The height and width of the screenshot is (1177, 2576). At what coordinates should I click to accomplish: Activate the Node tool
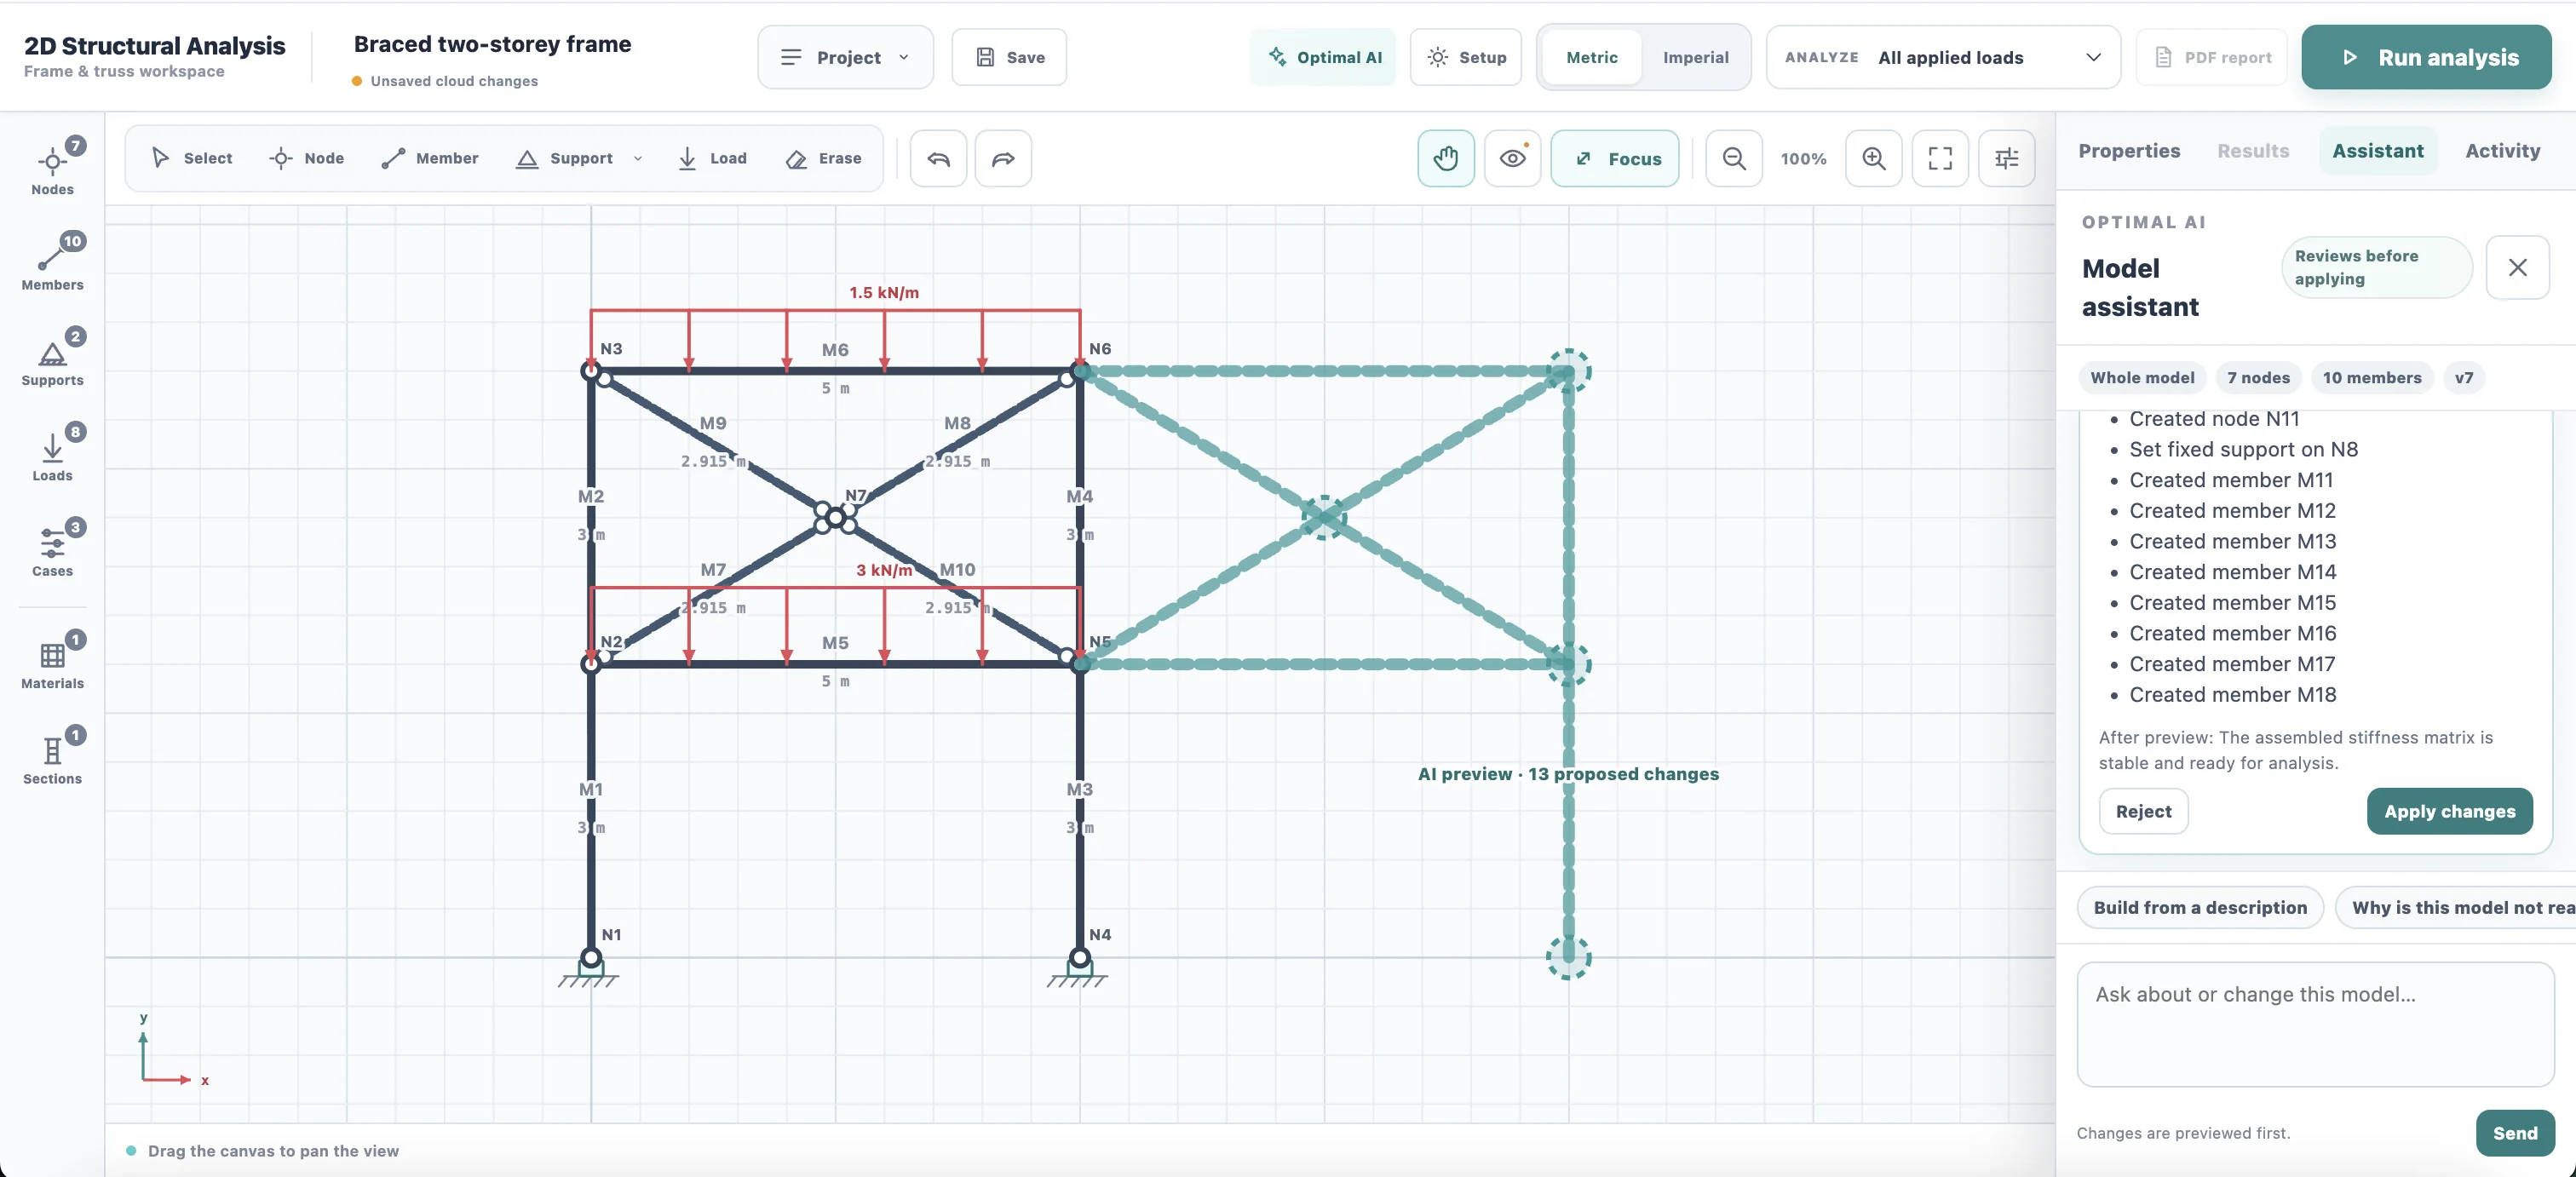pyautogui.click(x=307, y=158)
